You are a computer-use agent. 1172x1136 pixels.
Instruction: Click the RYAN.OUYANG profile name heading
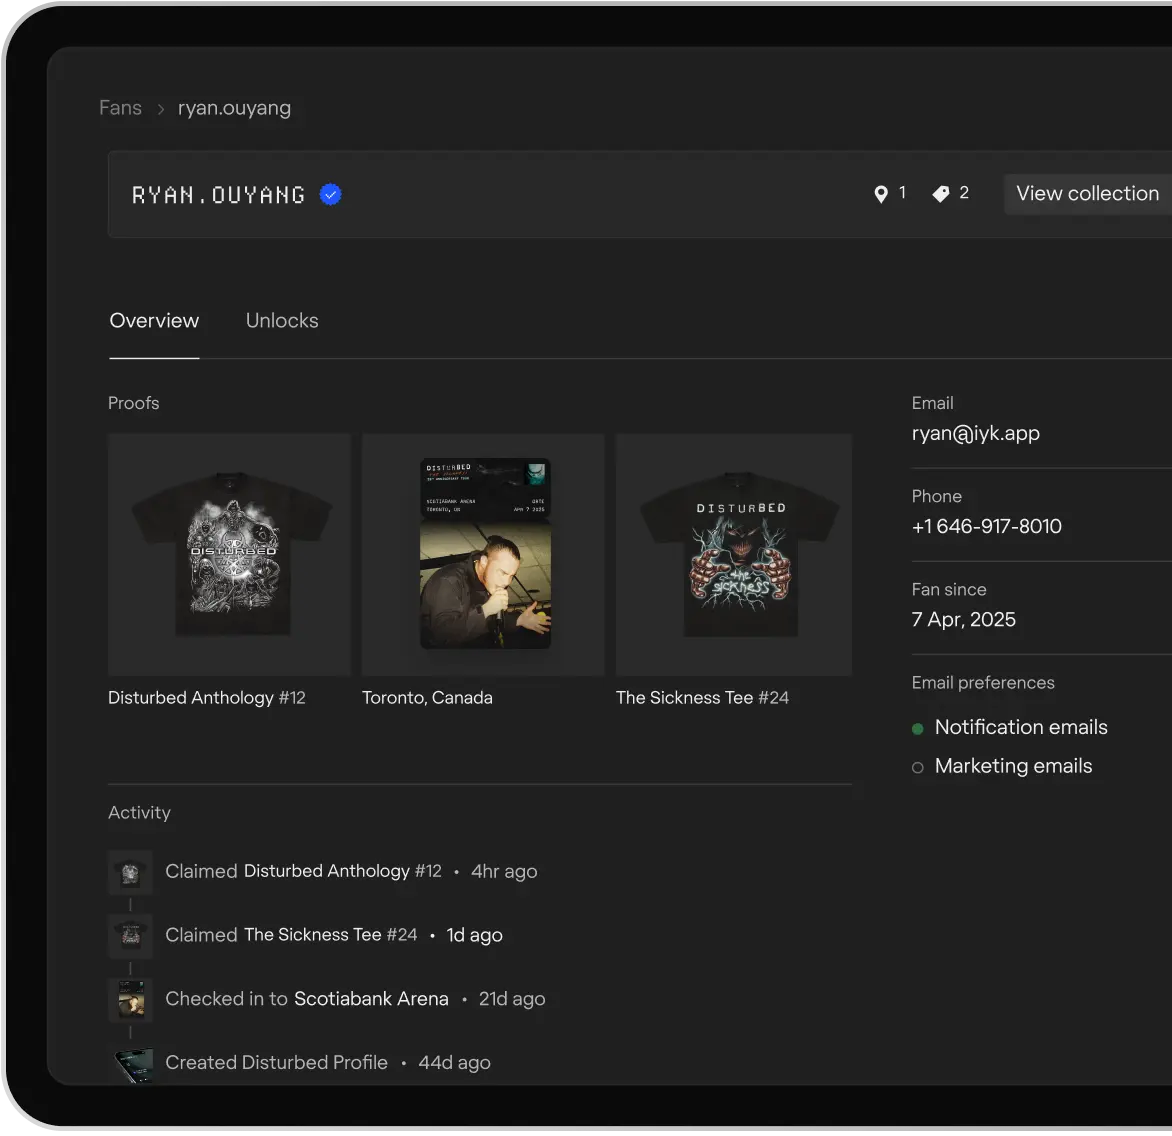point(219,195)
